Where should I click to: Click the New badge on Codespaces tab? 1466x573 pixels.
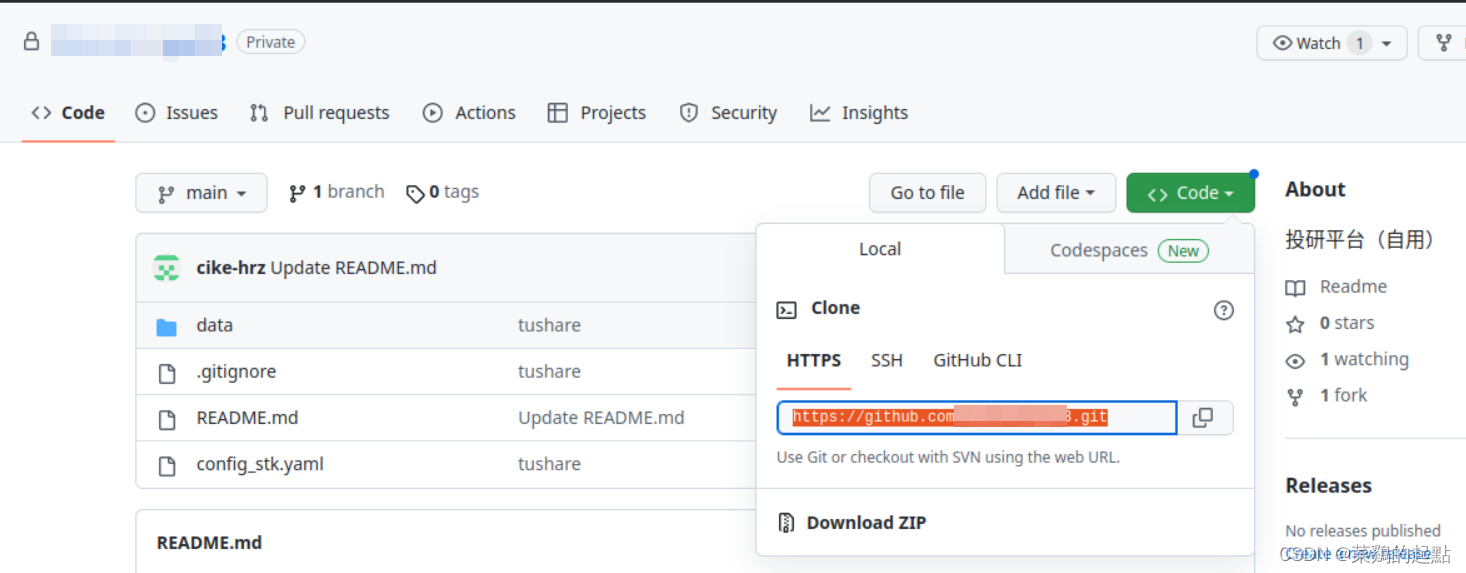pos(1183,251)
